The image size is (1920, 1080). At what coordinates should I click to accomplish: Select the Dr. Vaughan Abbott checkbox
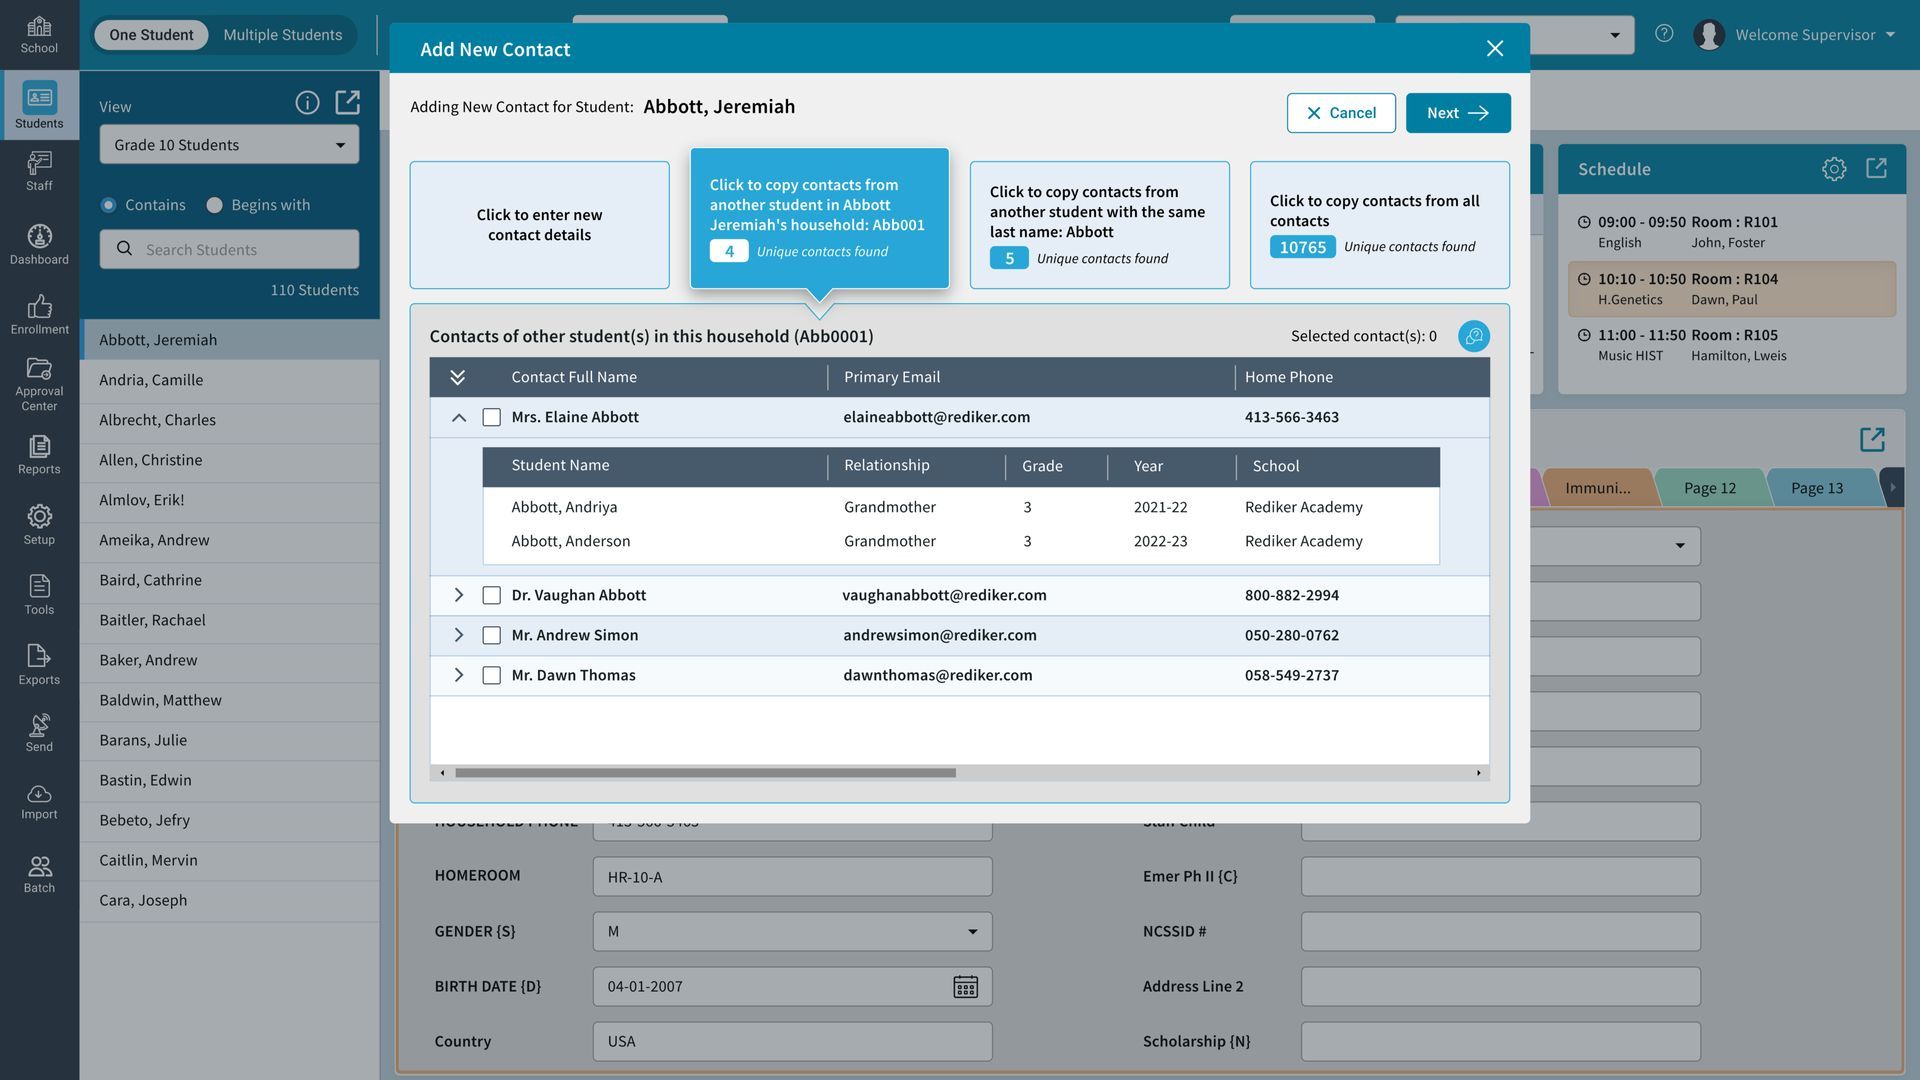coord(491,595)
